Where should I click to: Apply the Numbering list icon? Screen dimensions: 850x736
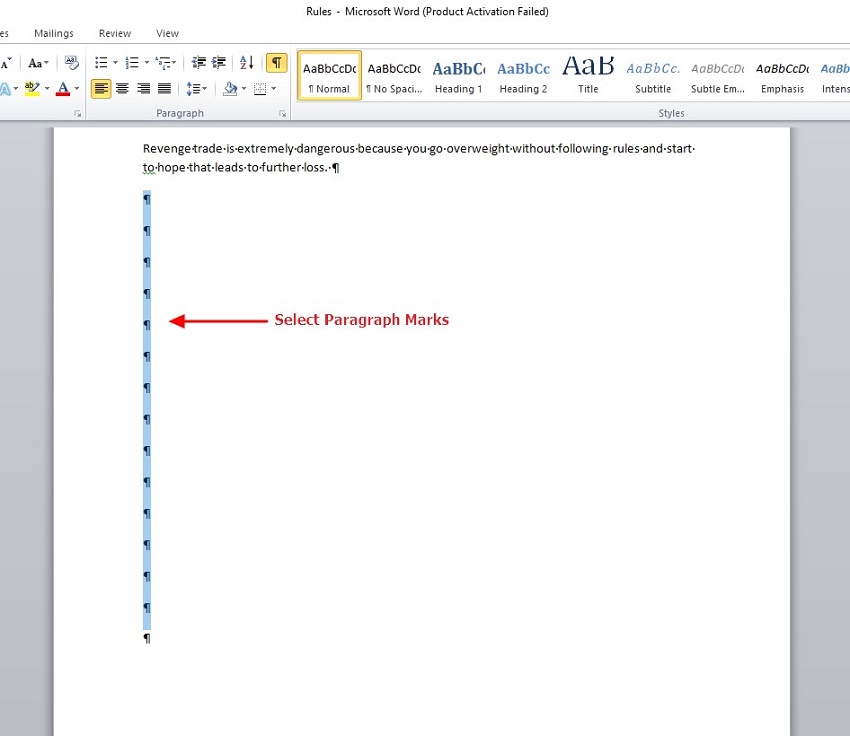click(x=132, y=63)
